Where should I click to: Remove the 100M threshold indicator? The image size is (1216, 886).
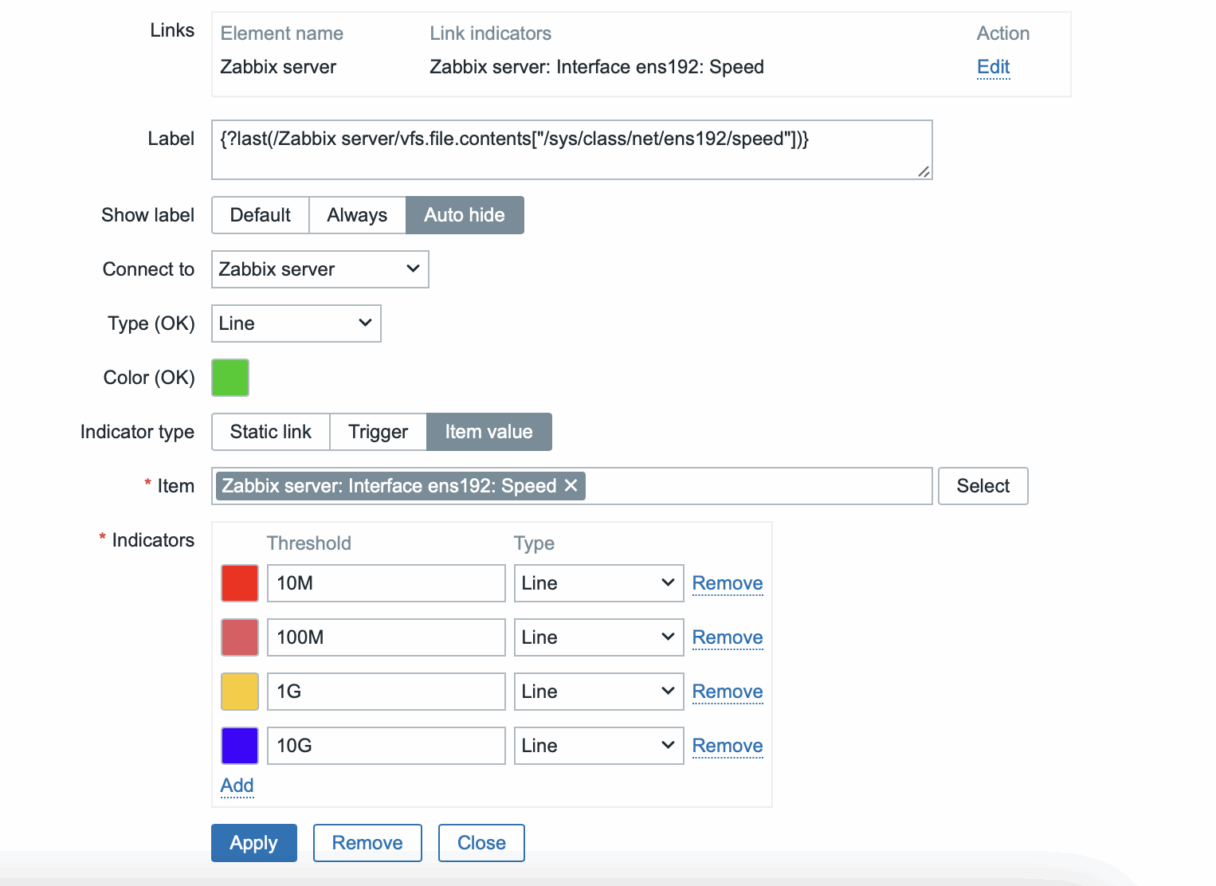click(727, 637)
